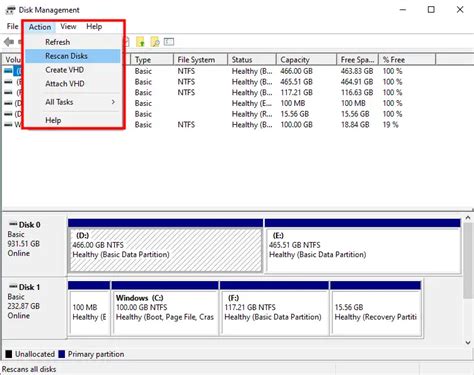The image size is (474, 375).
Task: Open the File menu
Action: [x=12, y=26]
